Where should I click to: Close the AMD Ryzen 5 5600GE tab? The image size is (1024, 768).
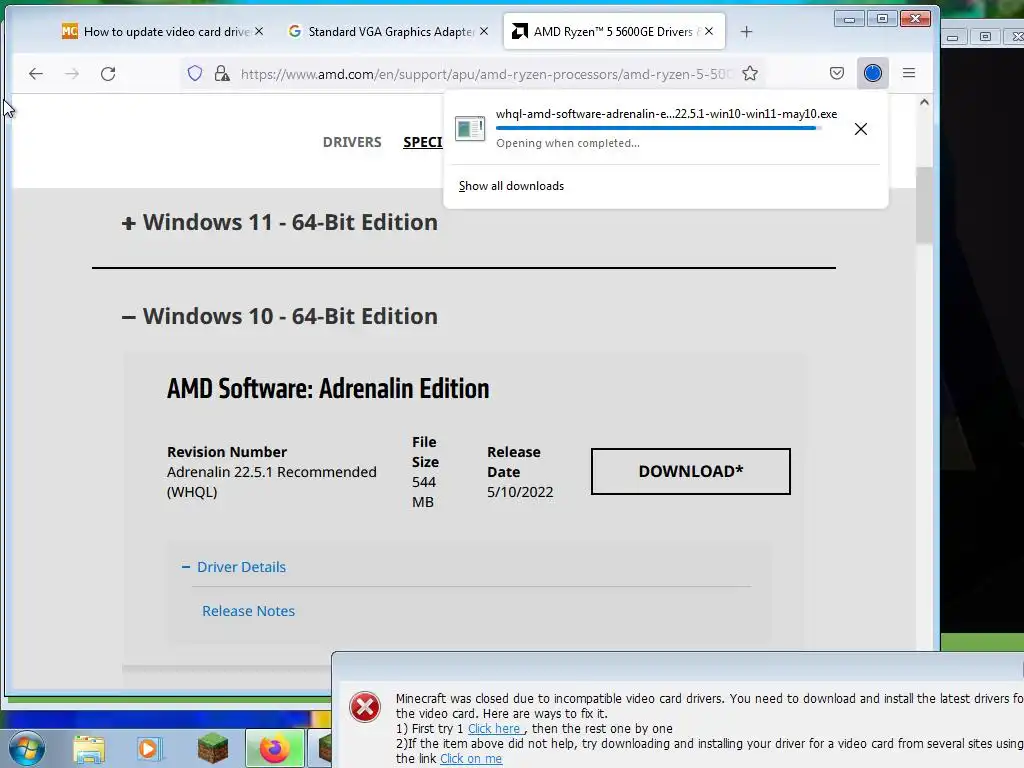(x=709, y=31)
